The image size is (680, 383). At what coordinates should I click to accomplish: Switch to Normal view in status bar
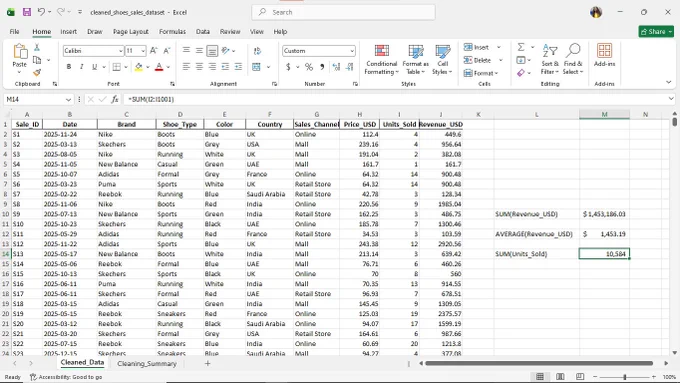tap(540, 376)
